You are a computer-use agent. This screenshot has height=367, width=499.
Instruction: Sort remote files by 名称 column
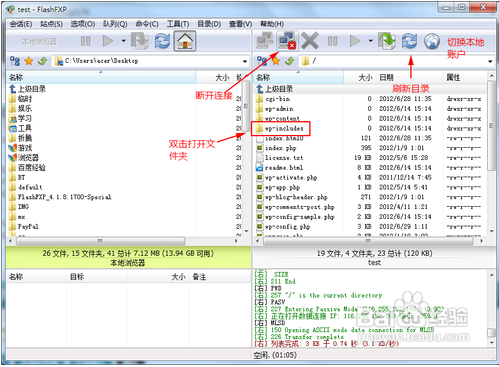pos(298,78)
